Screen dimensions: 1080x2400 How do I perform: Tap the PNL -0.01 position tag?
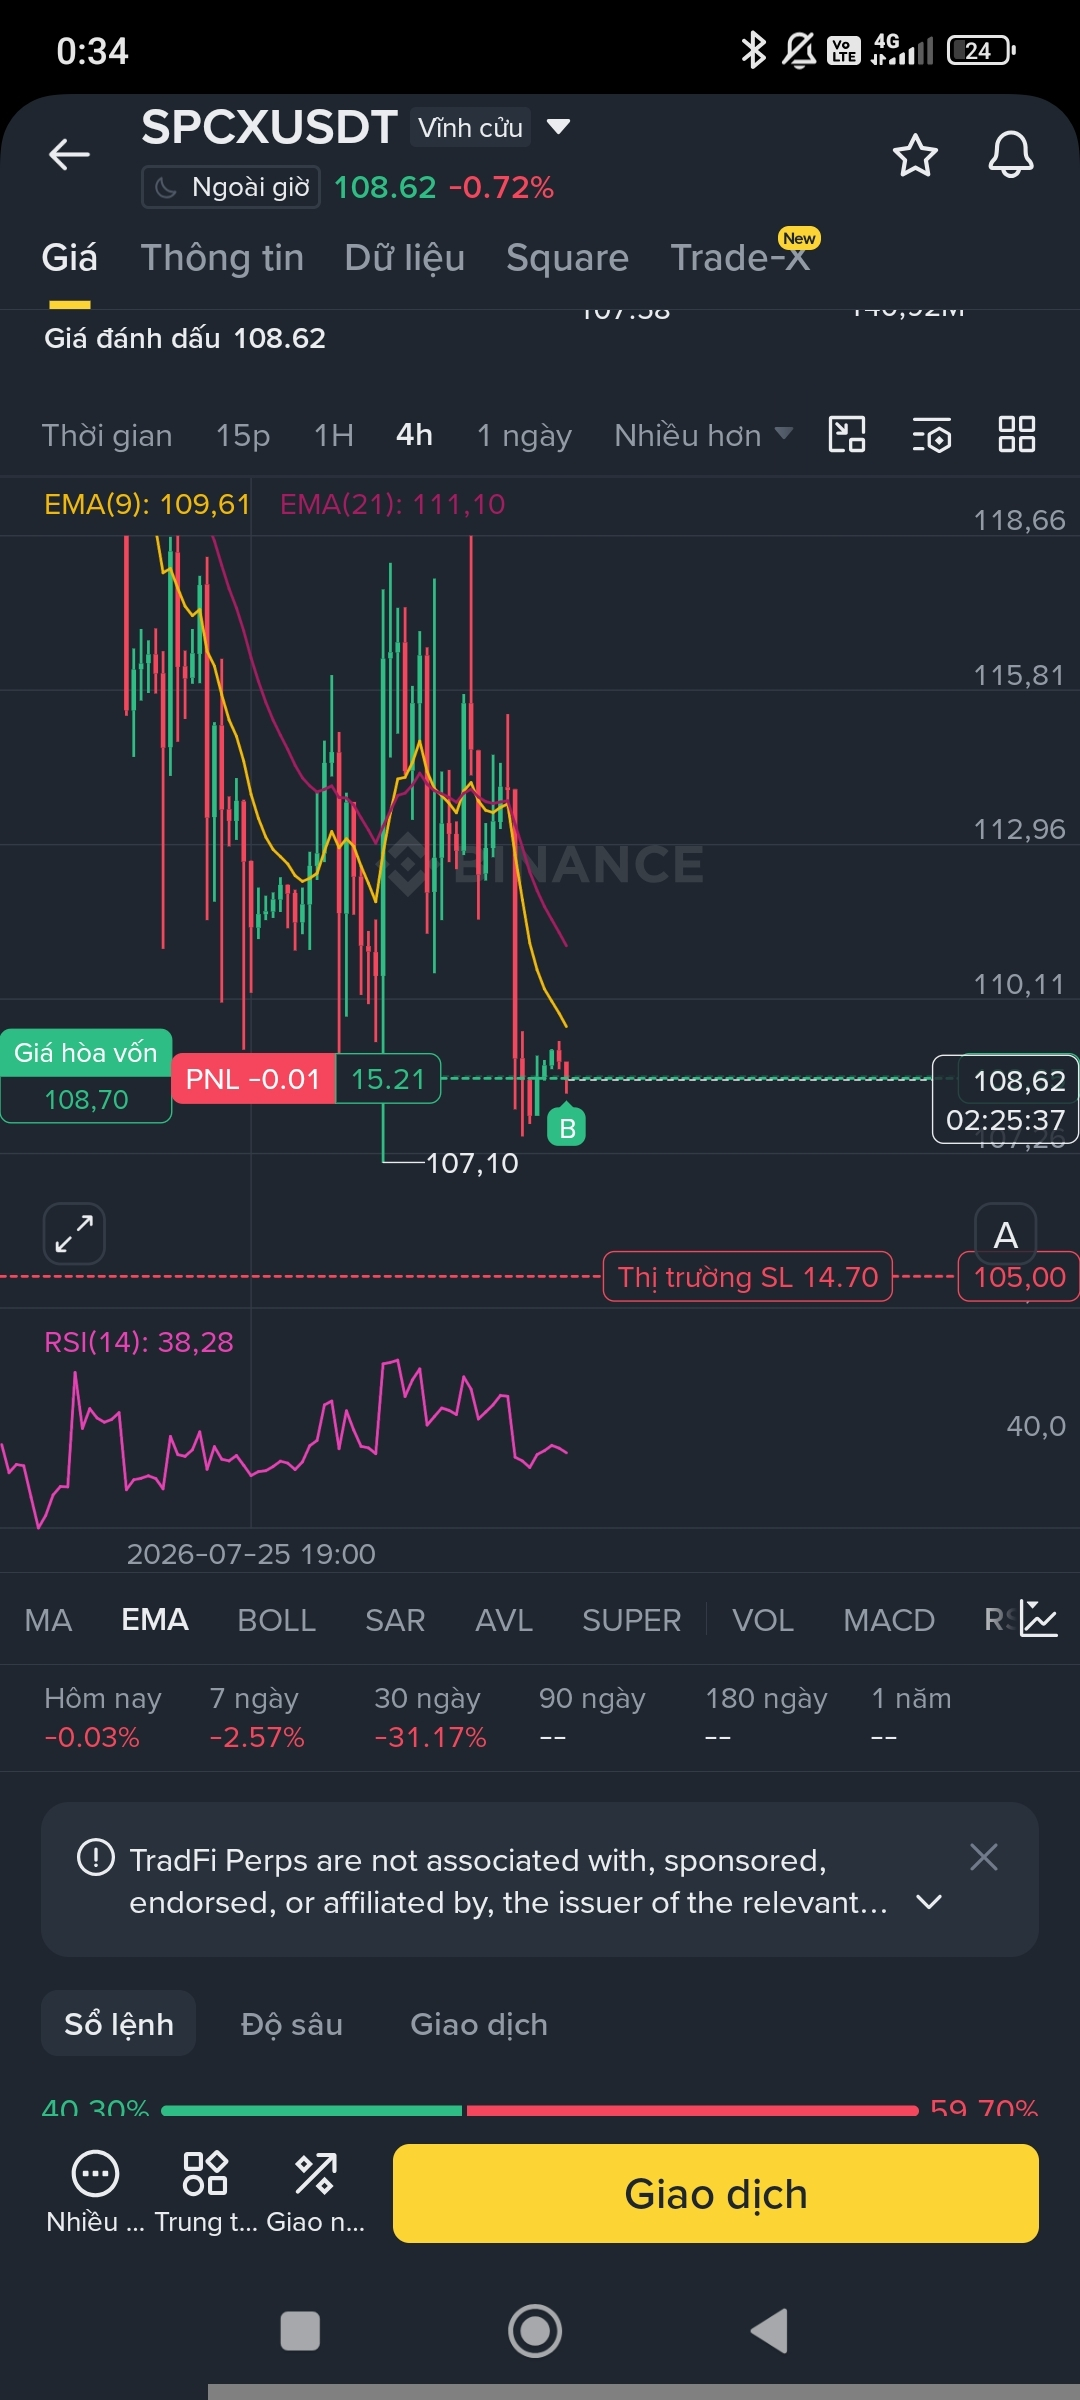[253, 1079]
